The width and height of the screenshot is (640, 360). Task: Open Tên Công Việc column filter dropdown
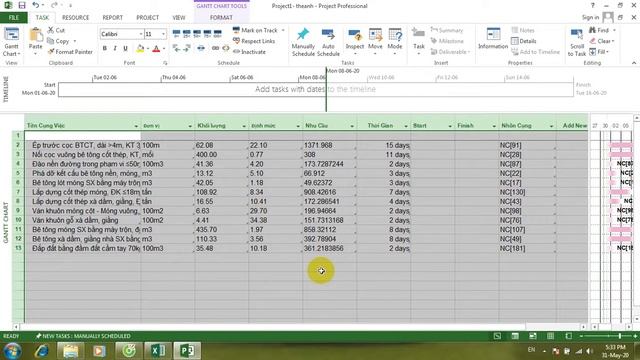pyautogui.click(x=136, y=126)
